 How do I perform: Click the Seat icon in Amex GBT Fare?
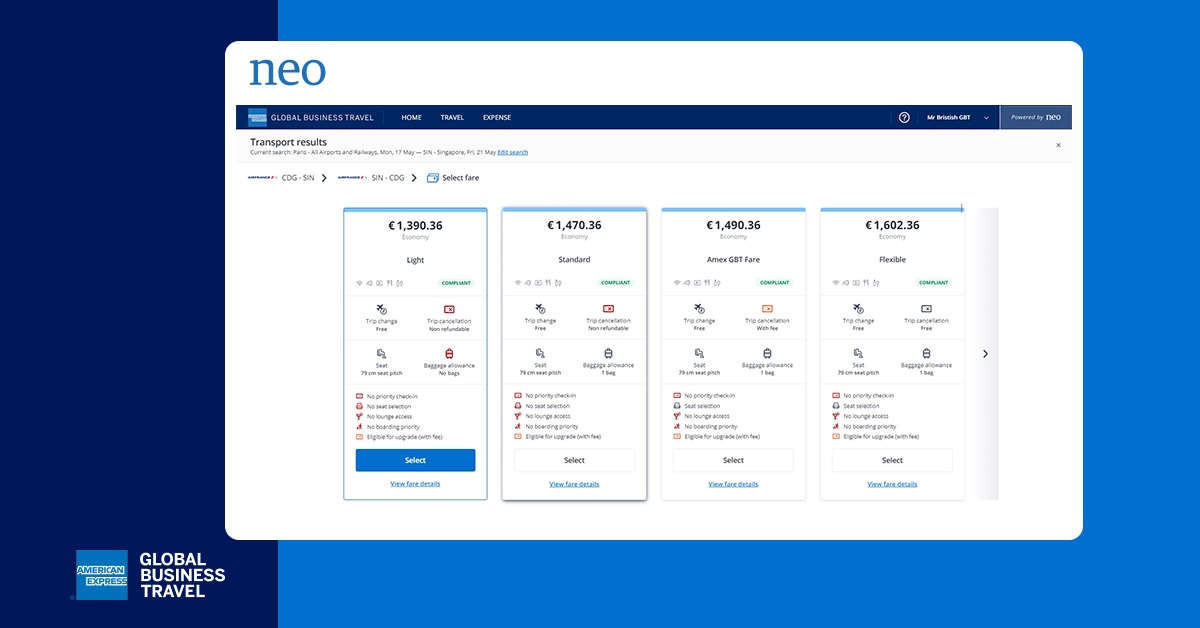699,353
